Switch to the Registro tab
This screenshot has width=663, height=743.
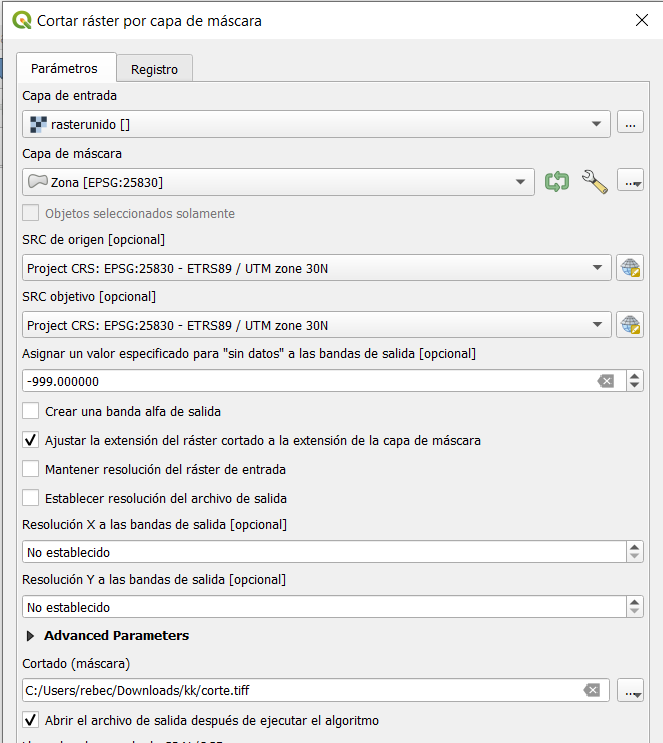tap(154, 69)
